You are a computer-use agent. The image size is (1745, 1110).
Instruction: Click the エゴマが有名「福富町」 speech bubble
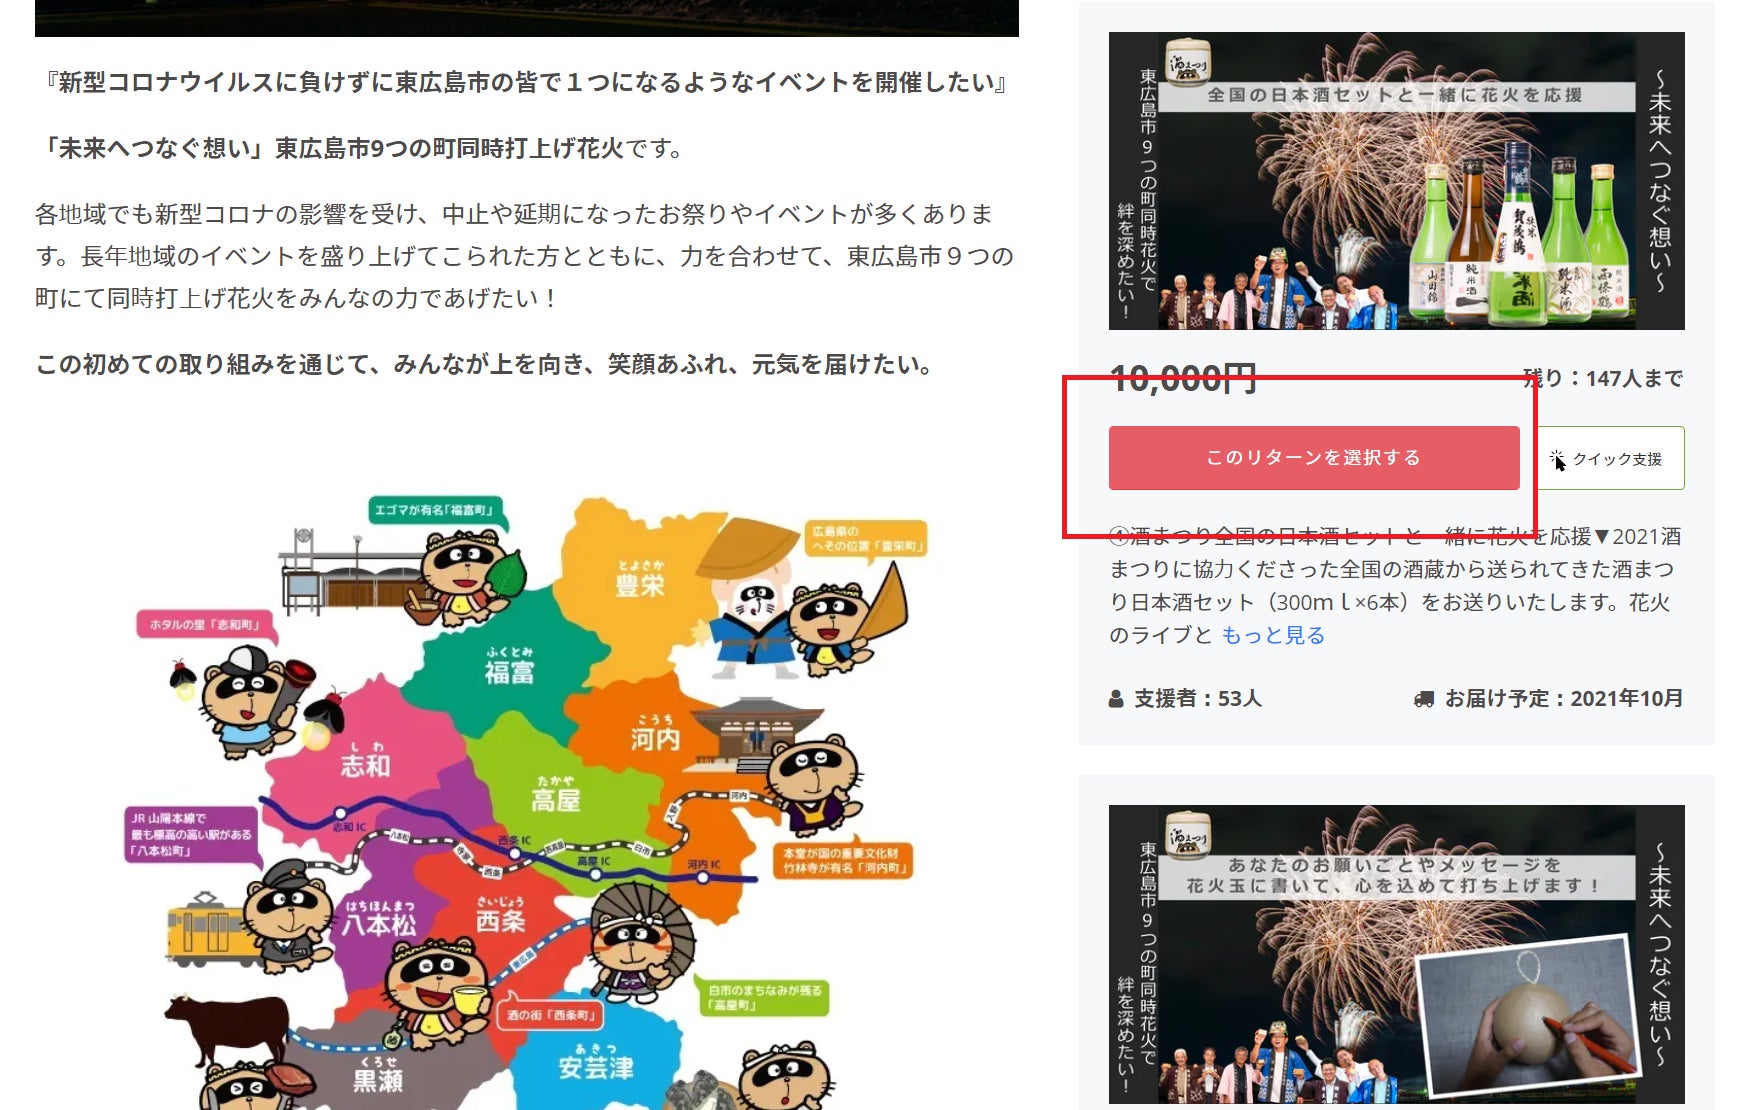tap(434, 511)
